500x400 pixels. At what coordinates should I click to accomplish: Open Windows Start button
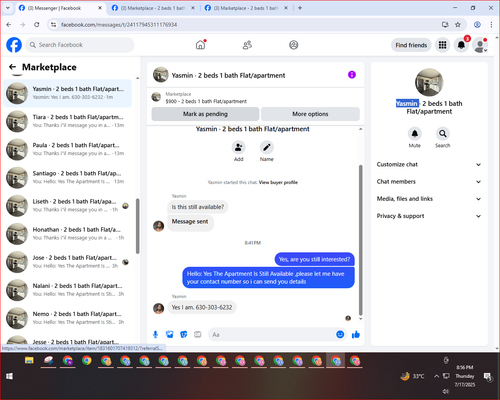point(9,376)
